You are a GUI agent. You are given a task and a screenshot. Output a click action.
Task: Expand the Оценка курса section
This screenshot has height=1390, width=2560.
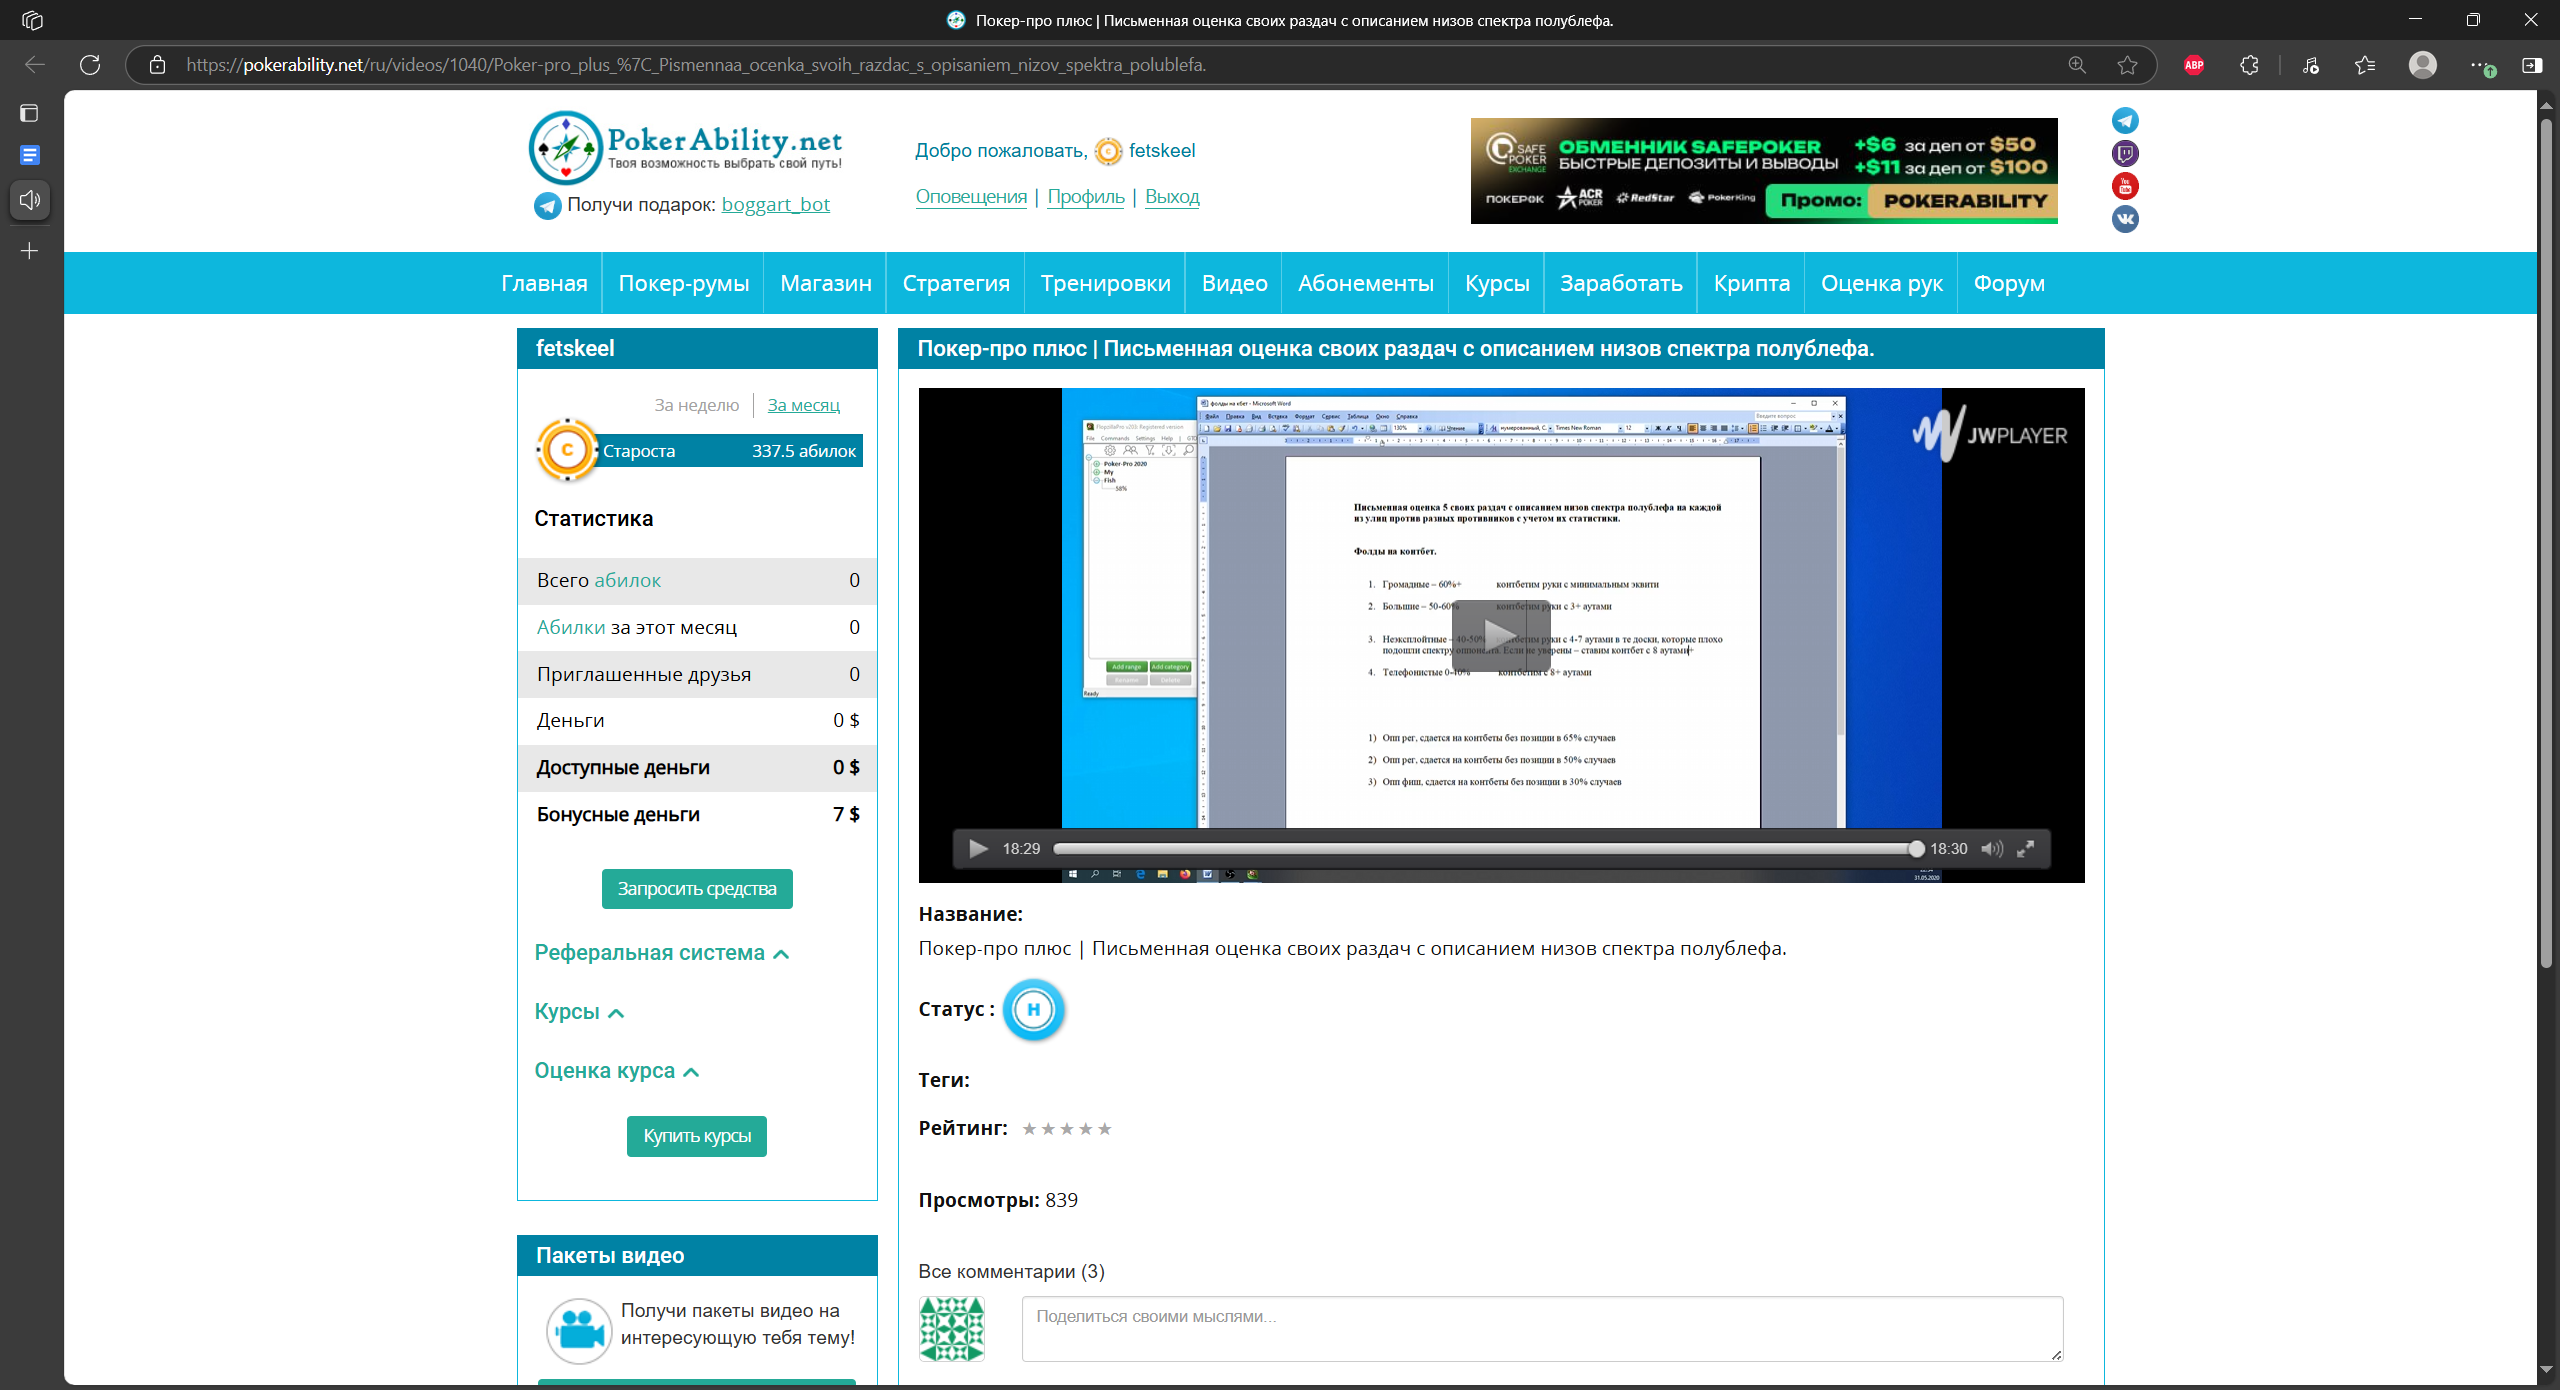tap(616, 1071)
